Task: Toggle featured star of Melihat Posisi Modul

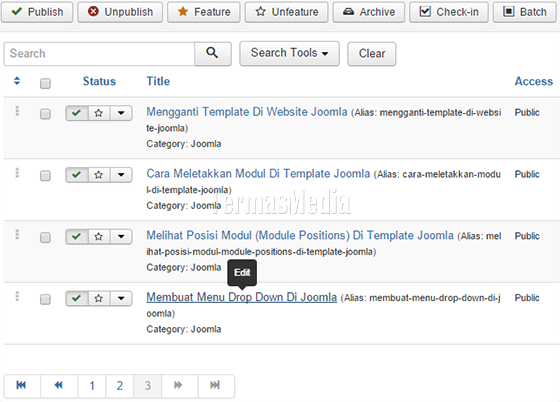Action: 99,236
